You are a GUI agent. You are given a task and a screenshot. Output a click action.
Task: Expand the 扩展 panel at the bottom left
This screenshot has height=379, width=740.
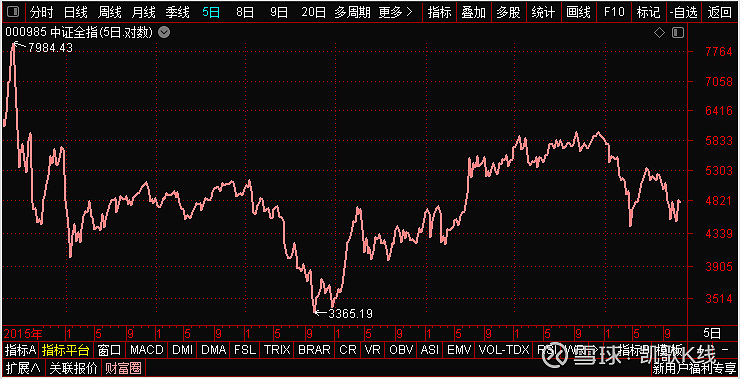[23, 367]
